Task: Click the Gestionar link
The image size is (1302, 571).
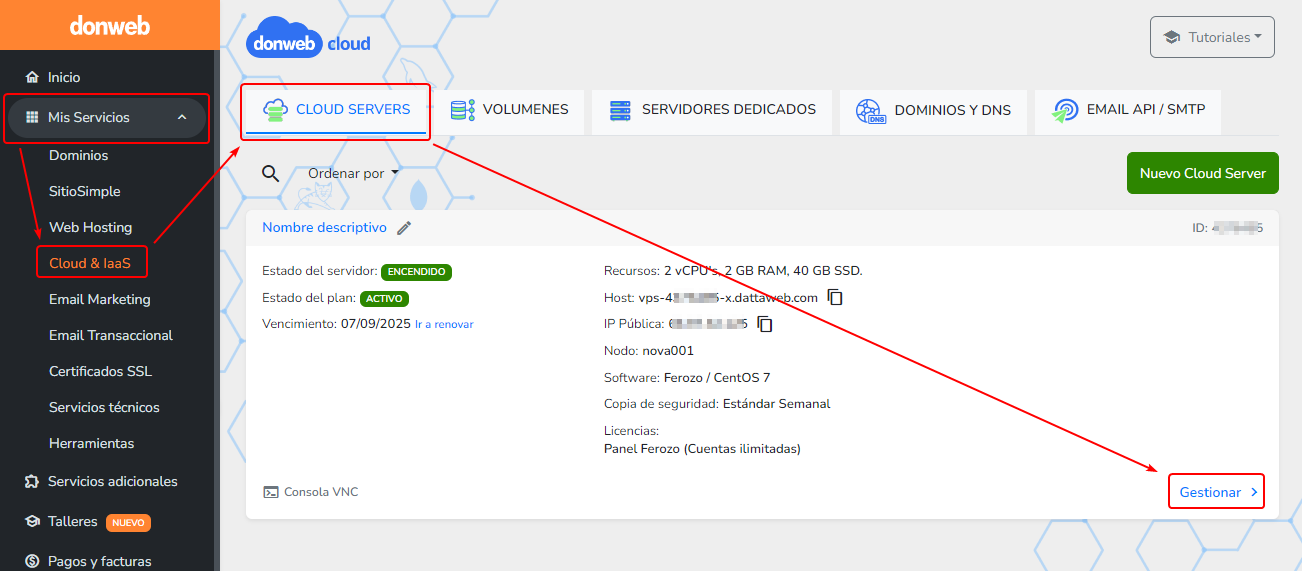Action: pos(1210,492)
